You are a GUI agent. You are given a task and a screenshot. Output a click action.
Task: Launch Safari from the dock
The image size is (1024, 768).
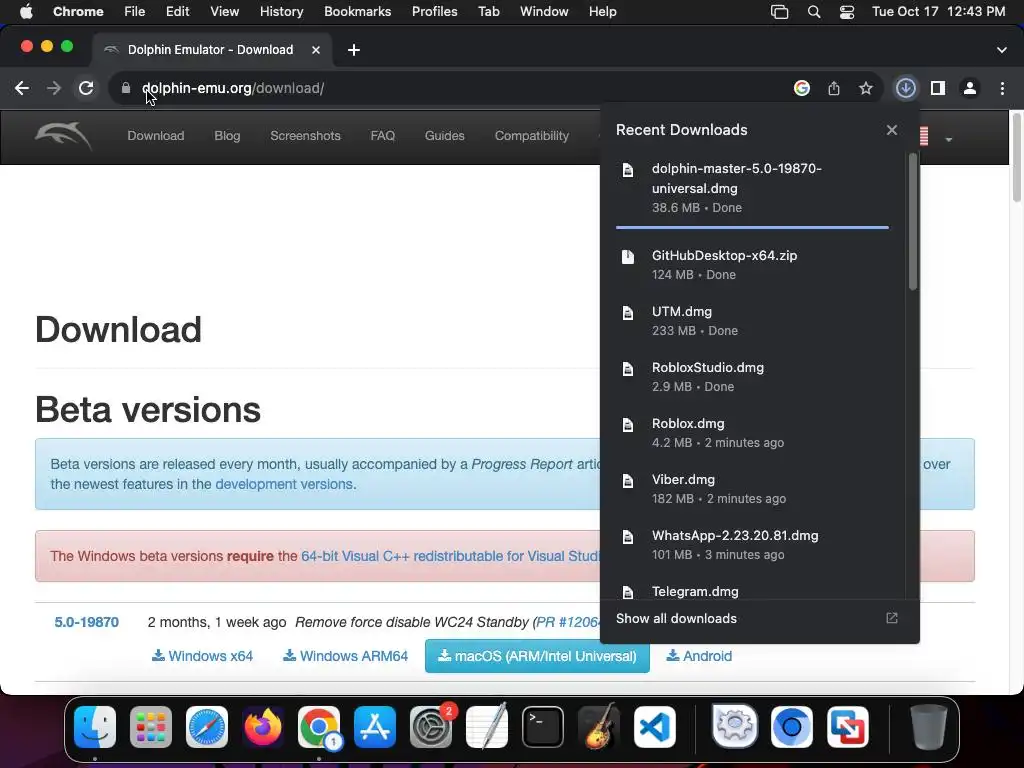(207, 727)
